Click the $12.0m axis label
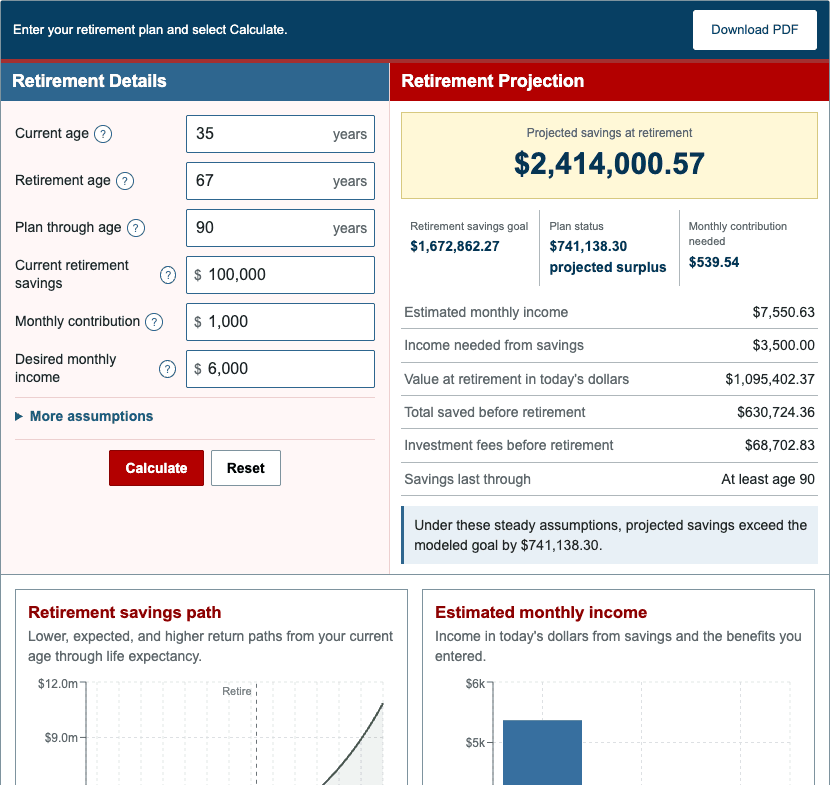830x785 pixels. [58, 684]
